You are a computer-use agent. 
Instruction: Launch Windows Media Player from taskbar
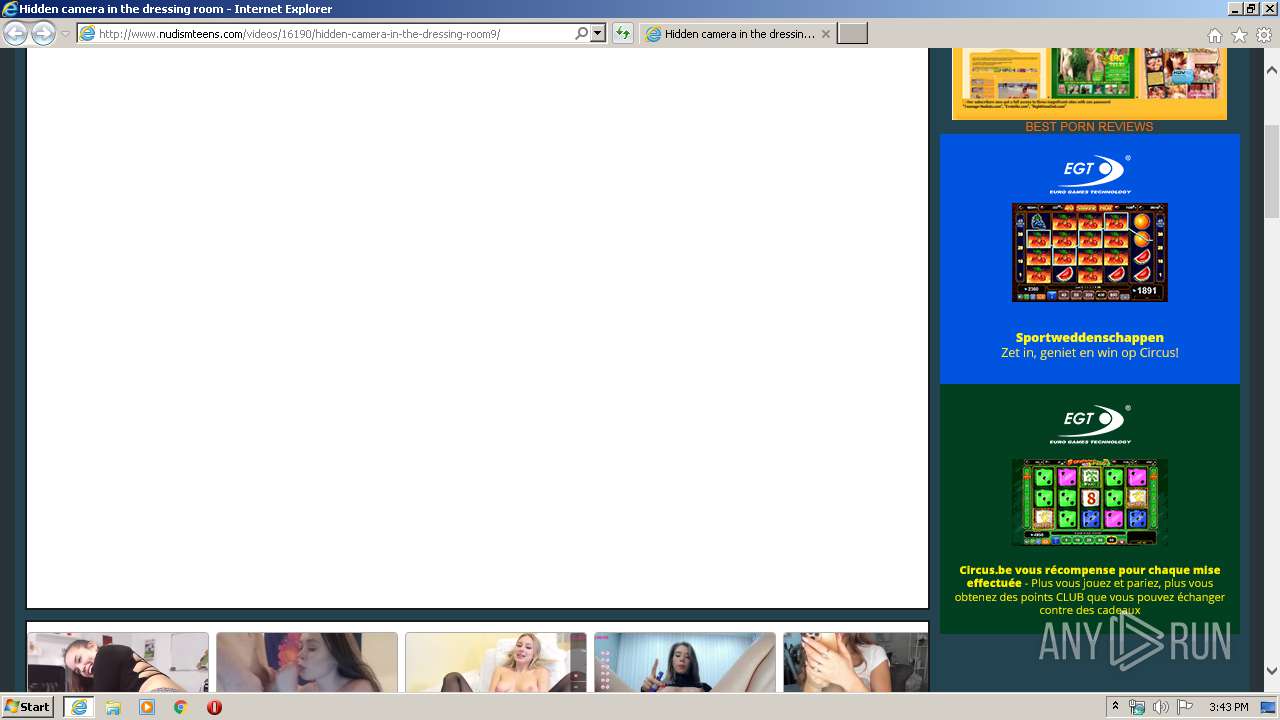[147, 707]
